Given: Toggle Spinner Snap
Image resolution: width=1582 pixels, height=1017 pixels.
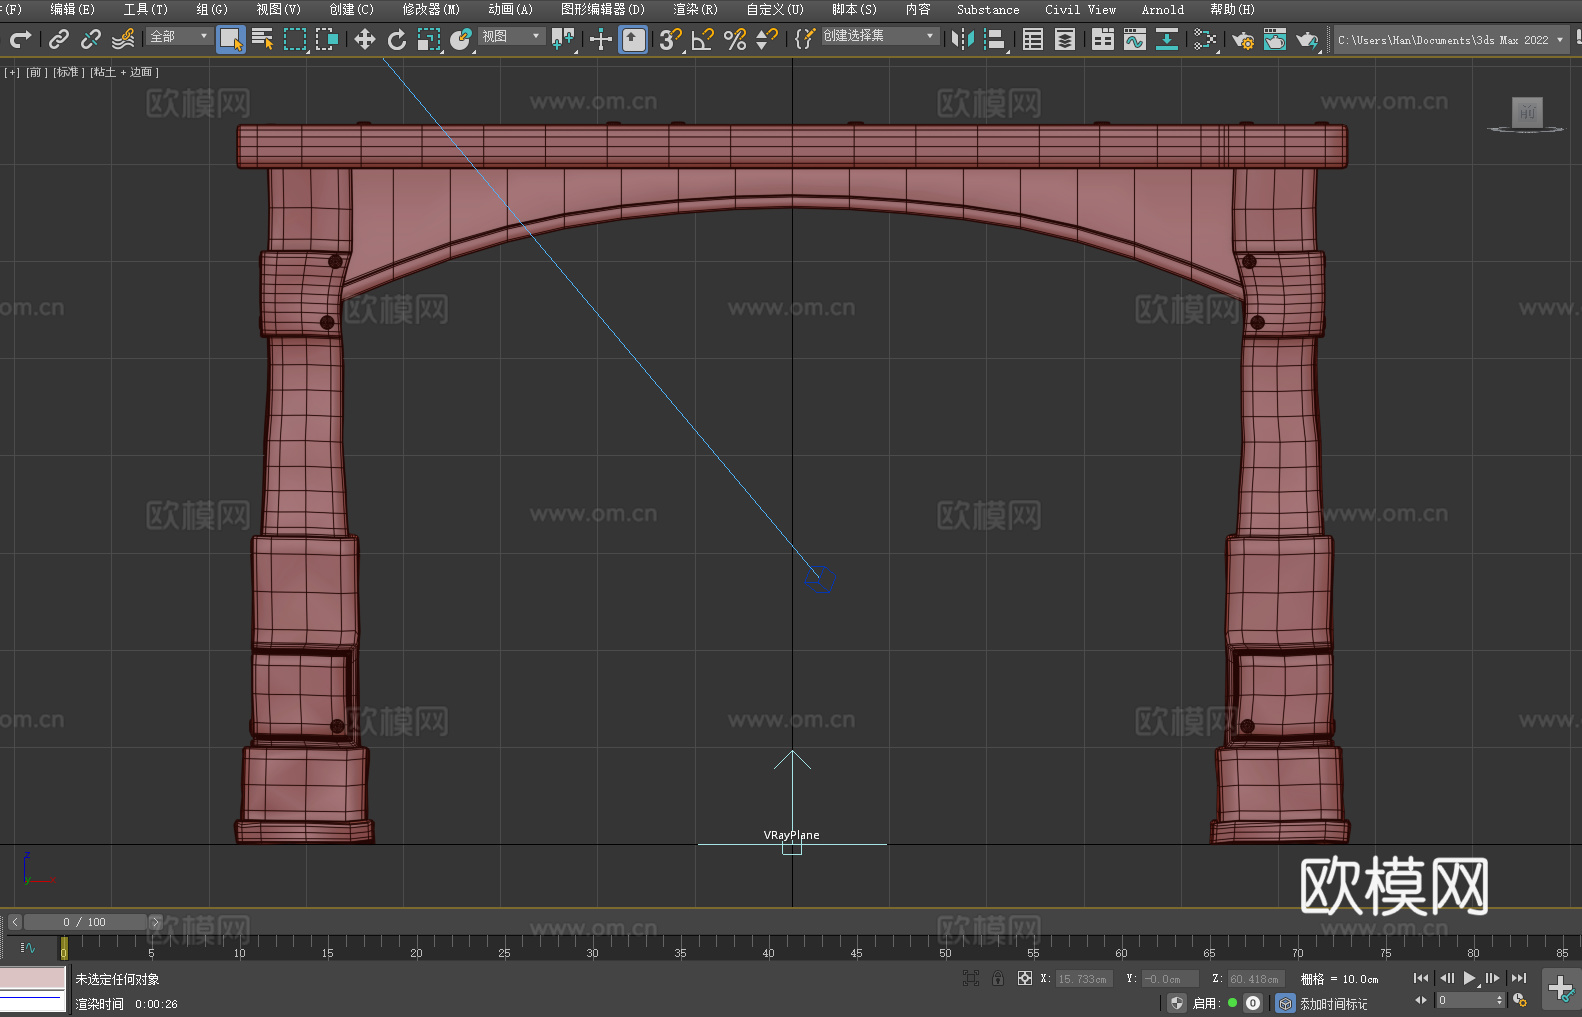Looking at the screenshot, I should (x=767, y=39).
